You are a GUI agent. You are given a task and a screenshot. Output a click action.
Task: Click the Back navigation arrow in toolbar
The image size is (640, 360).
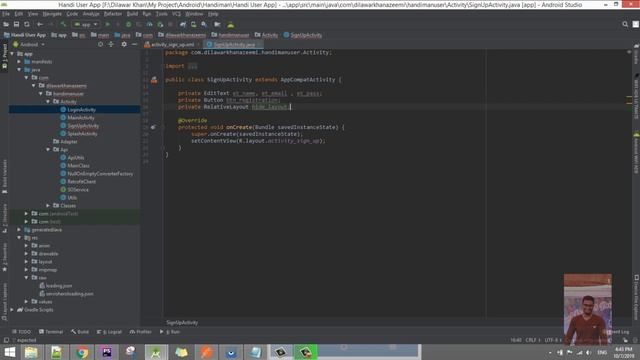click(40, 24)
